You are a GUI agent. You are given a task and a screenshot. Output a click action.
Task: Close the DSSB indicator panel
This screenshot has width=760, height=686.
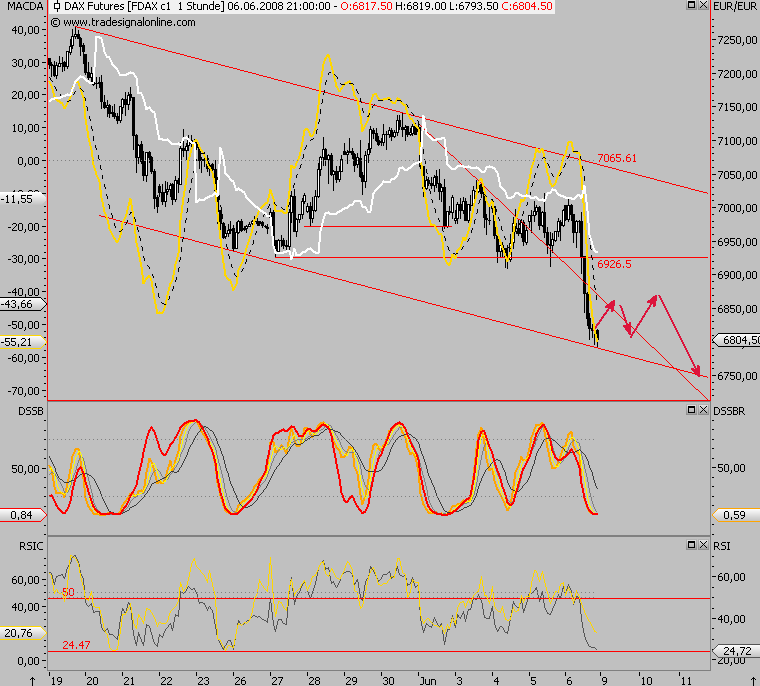point(703,410)
